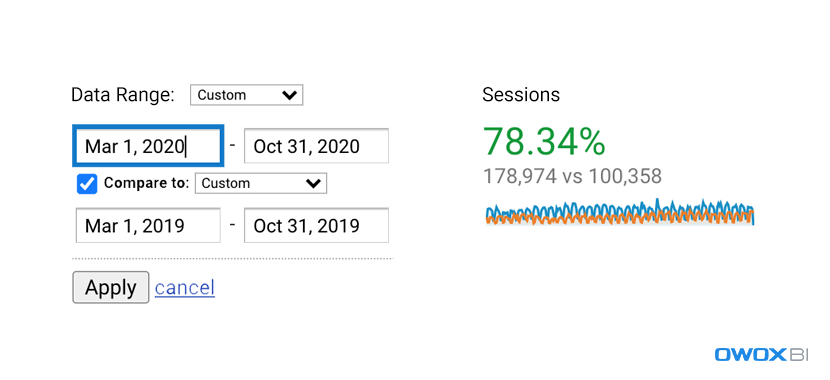Viewport: 830px width, 380px height.
Task: Click the Mar 1, 2019 comparison start field
Action: (148, 225)
